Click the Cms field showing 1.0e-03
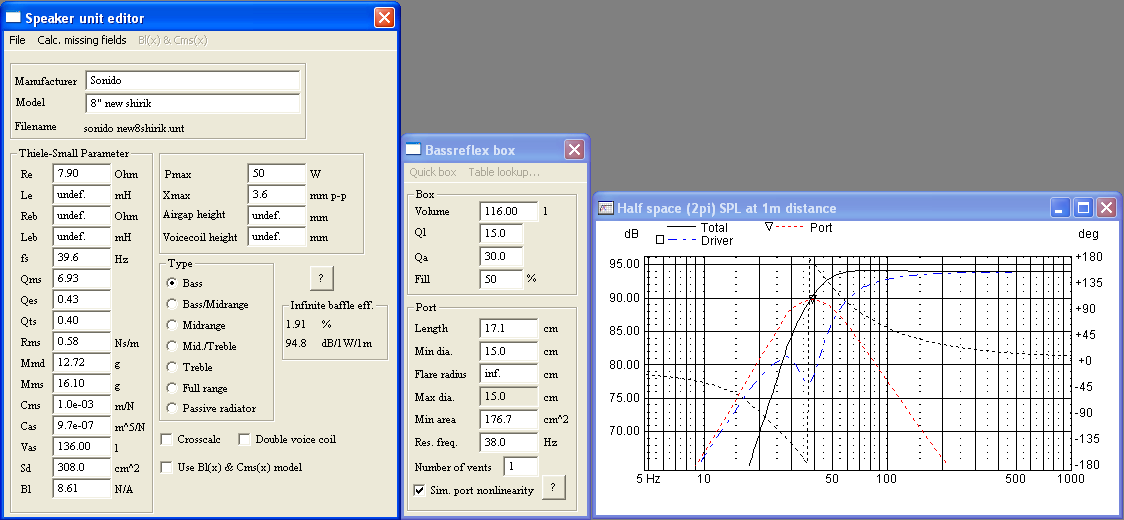 tap(82, 405)
